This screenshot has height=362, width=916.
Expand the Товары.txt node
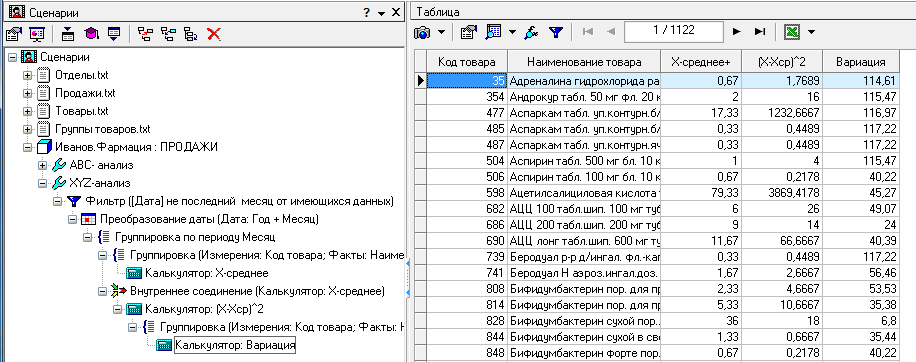coord(27,112)
